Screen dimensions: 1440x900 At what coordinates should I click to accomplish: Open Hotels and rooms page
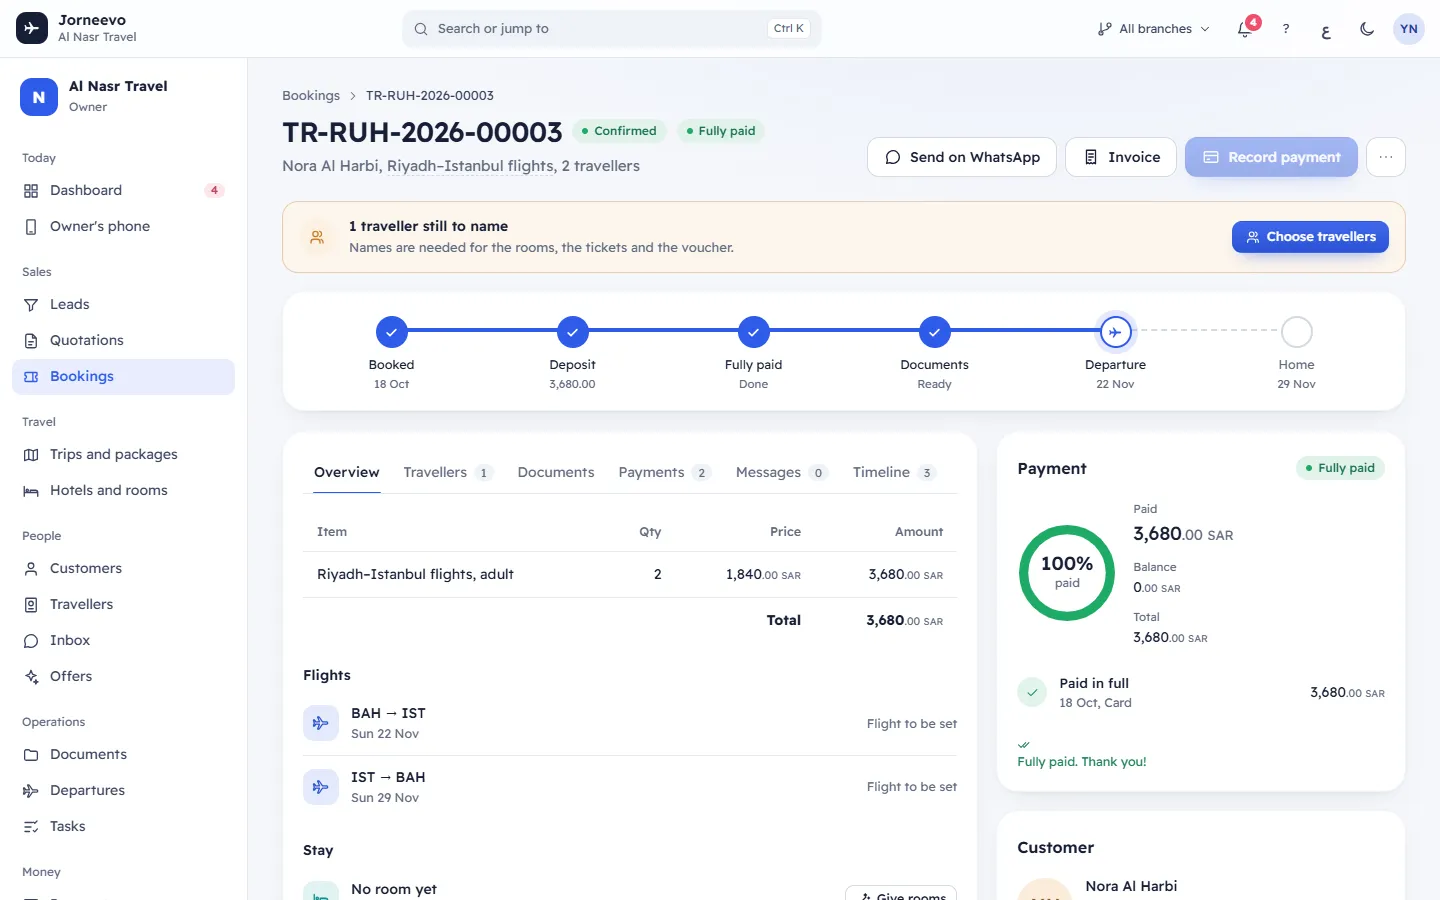pos(123,490)
